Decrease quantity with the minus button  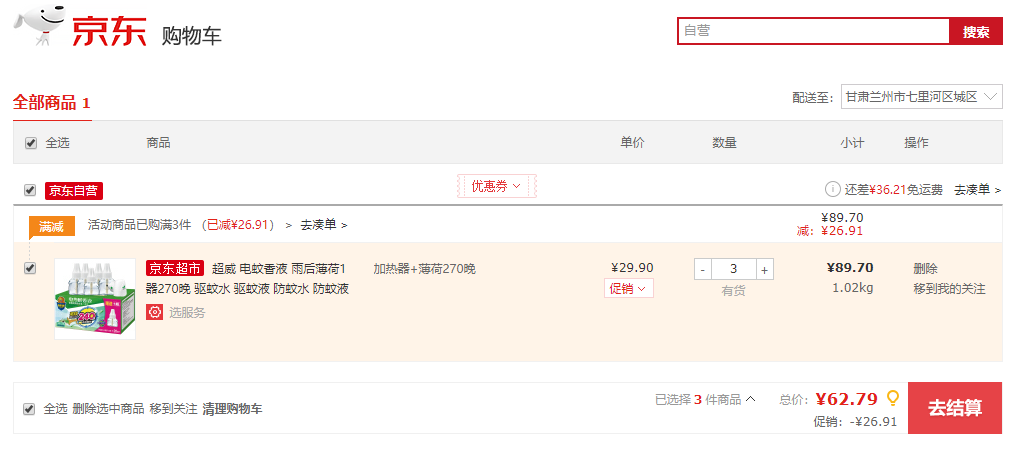(703, 269)
